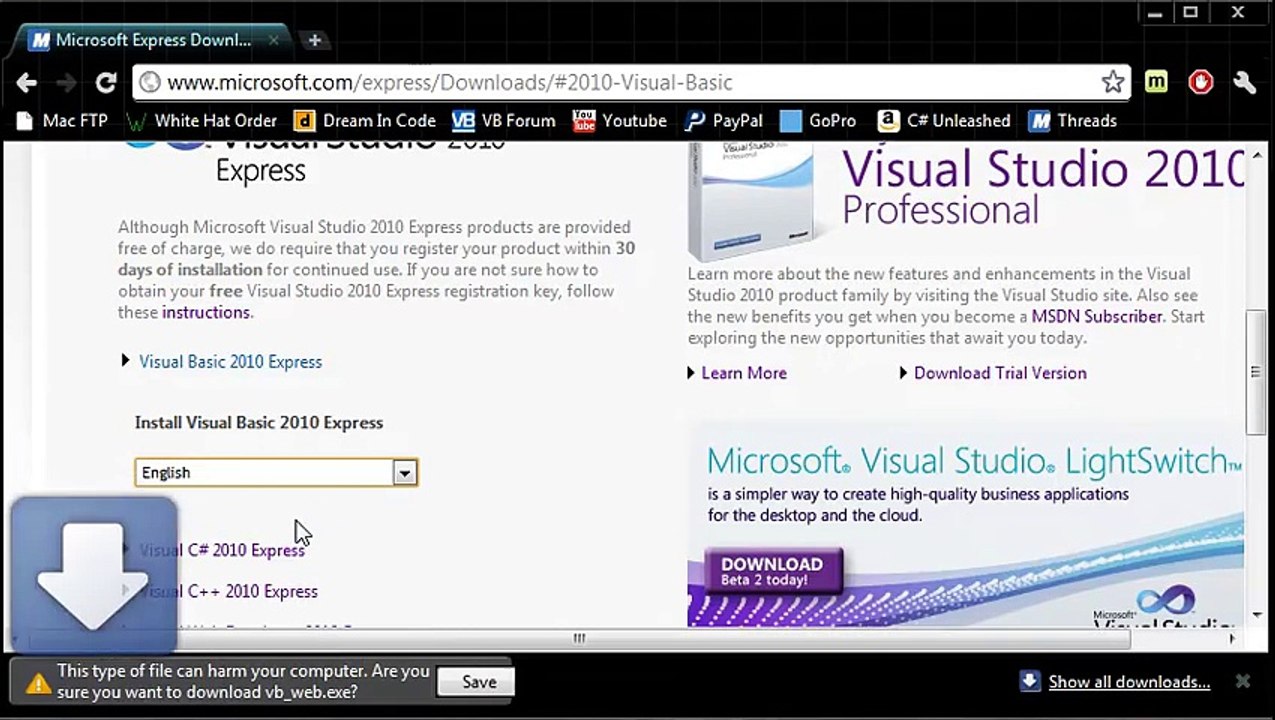Image resolution: width=1275 pixels, height=720 pixels.
Task: Click the vertical scrollbar thumb
Action: click(x=1256, y=372)
